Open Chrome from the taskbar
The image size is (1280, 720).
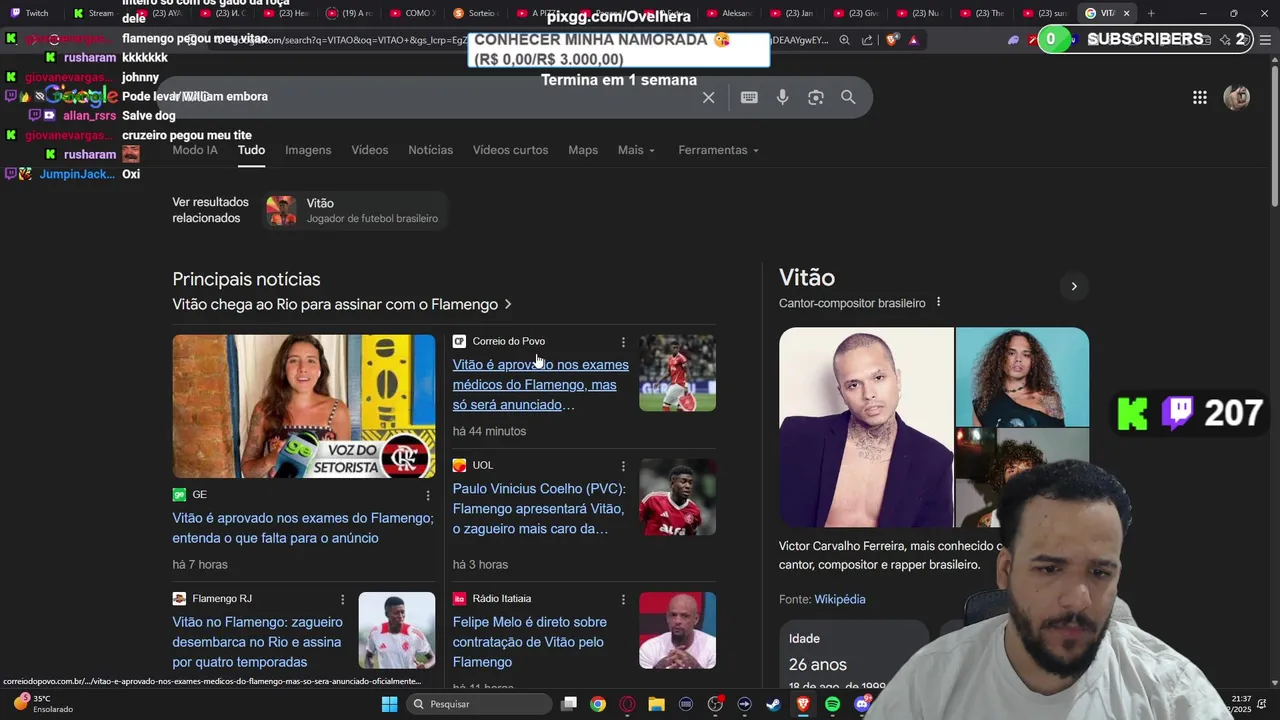(x=598, y=704)
